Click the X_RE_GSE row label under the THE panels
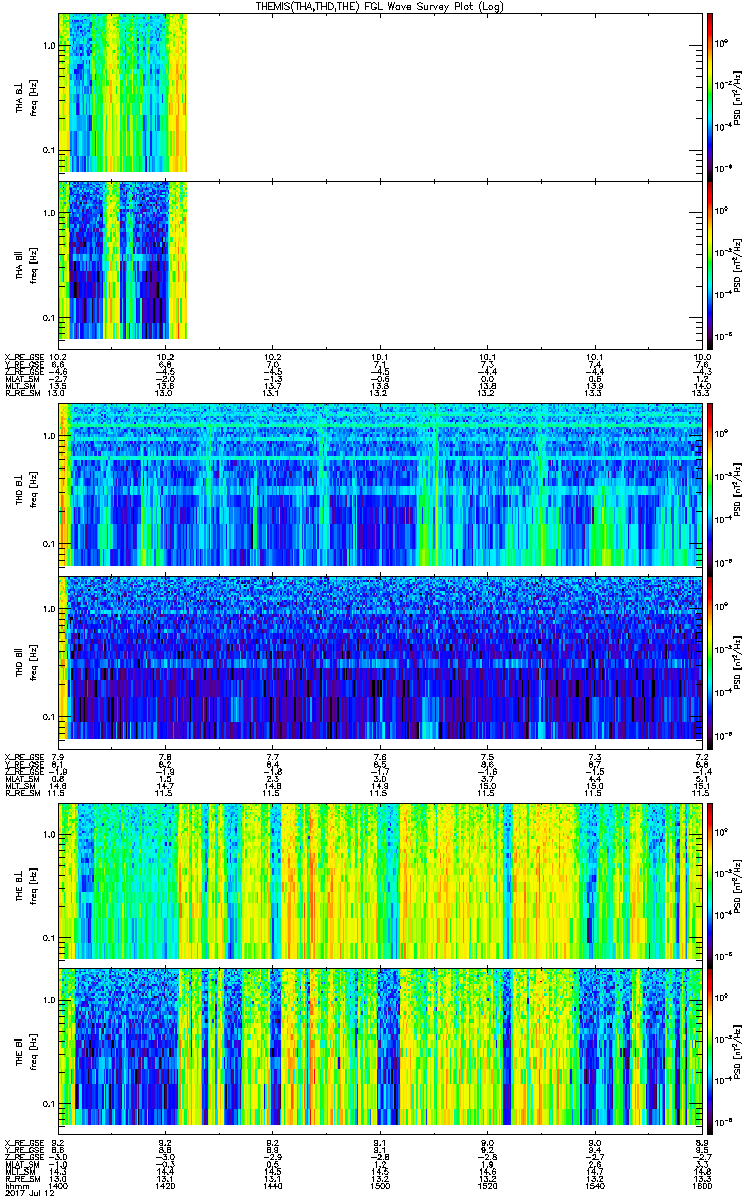750x1200 pixels. (x=25, y=1142)
